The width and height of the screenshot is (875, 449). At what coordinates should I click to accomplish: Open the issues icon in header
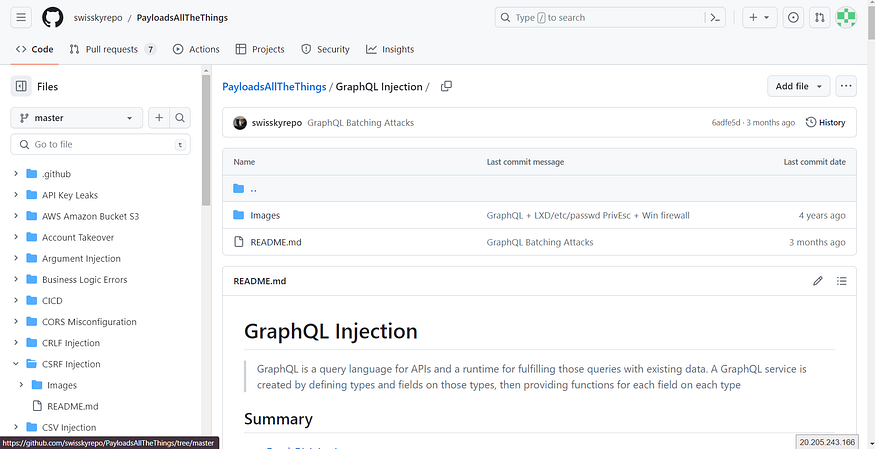793,17
